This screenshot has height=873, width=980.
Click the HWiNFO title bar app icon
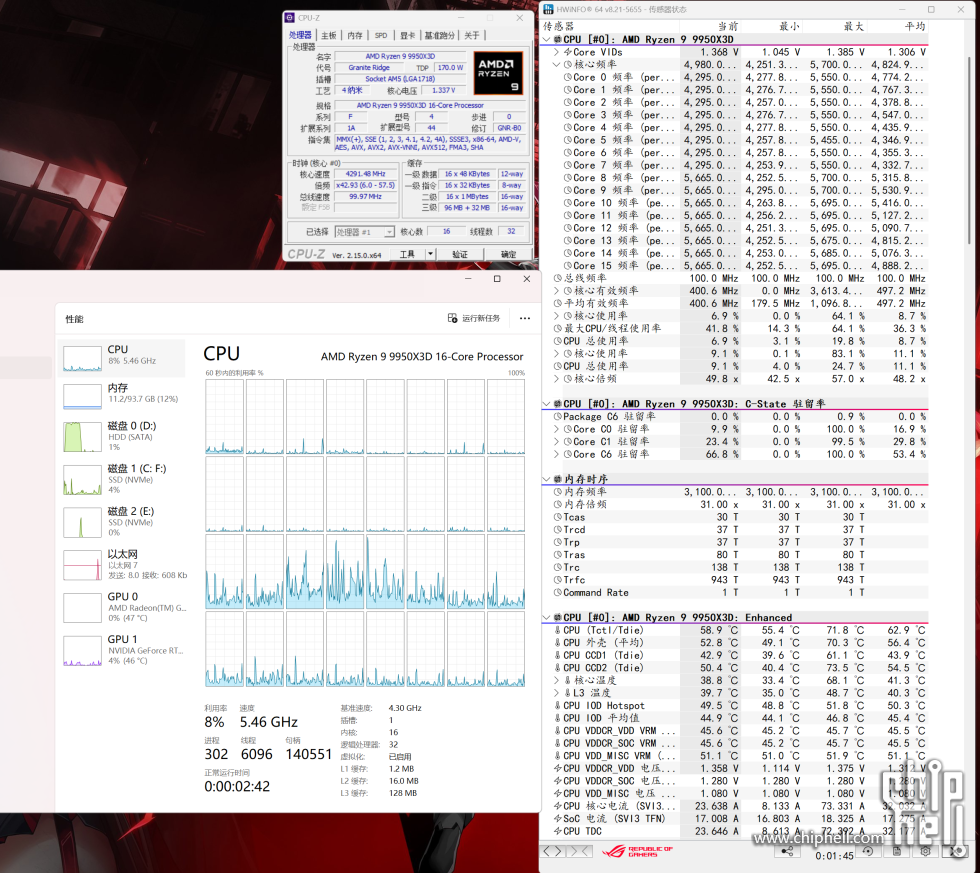(x=548, y=9)
